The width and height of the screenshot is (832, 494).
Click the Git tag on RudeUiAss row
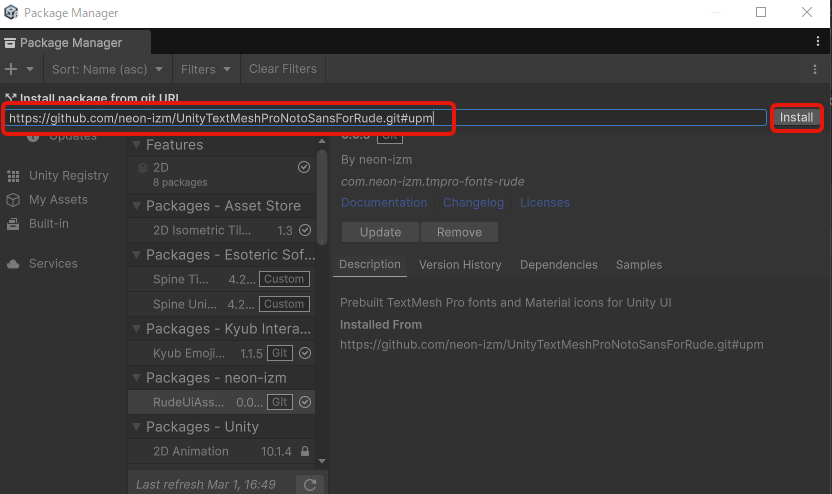(x=280, y=402)
